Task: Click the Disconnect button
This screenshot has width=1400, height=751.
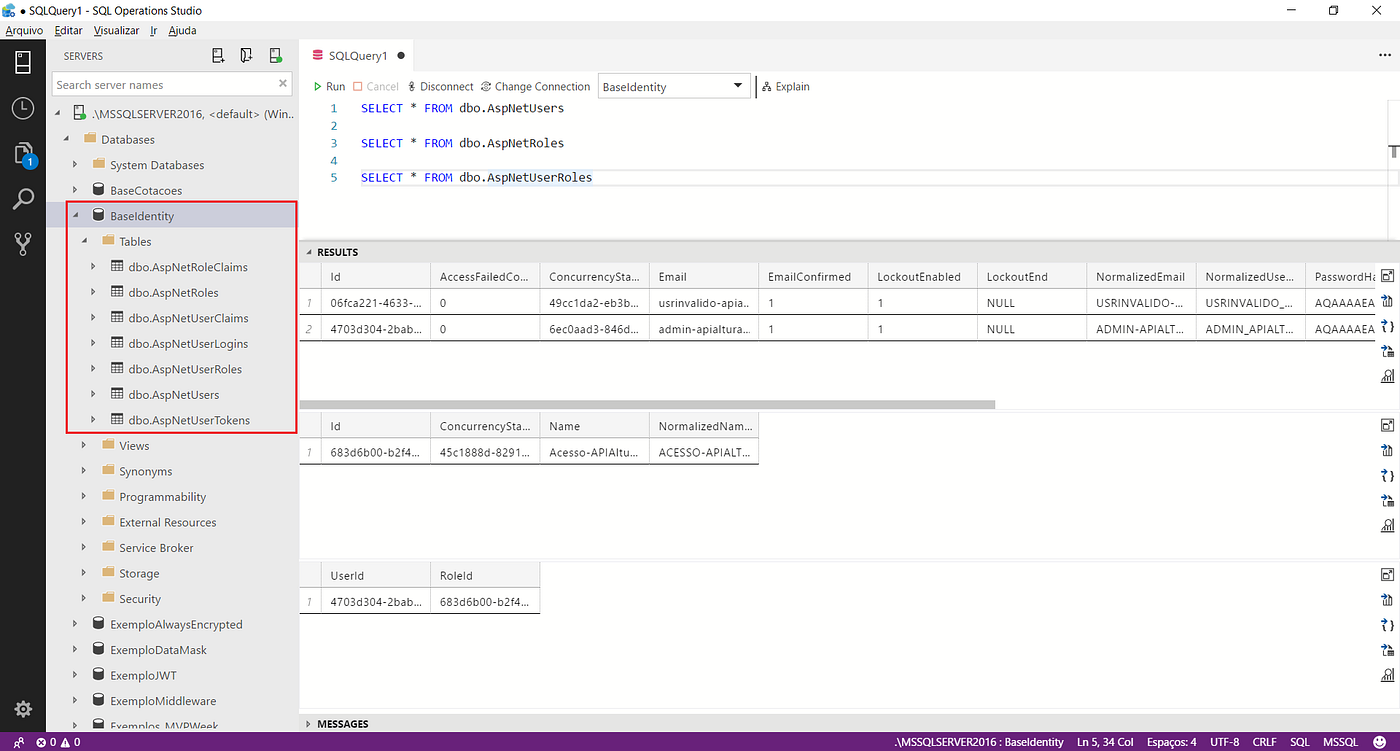Action: (x=440, y=87)
